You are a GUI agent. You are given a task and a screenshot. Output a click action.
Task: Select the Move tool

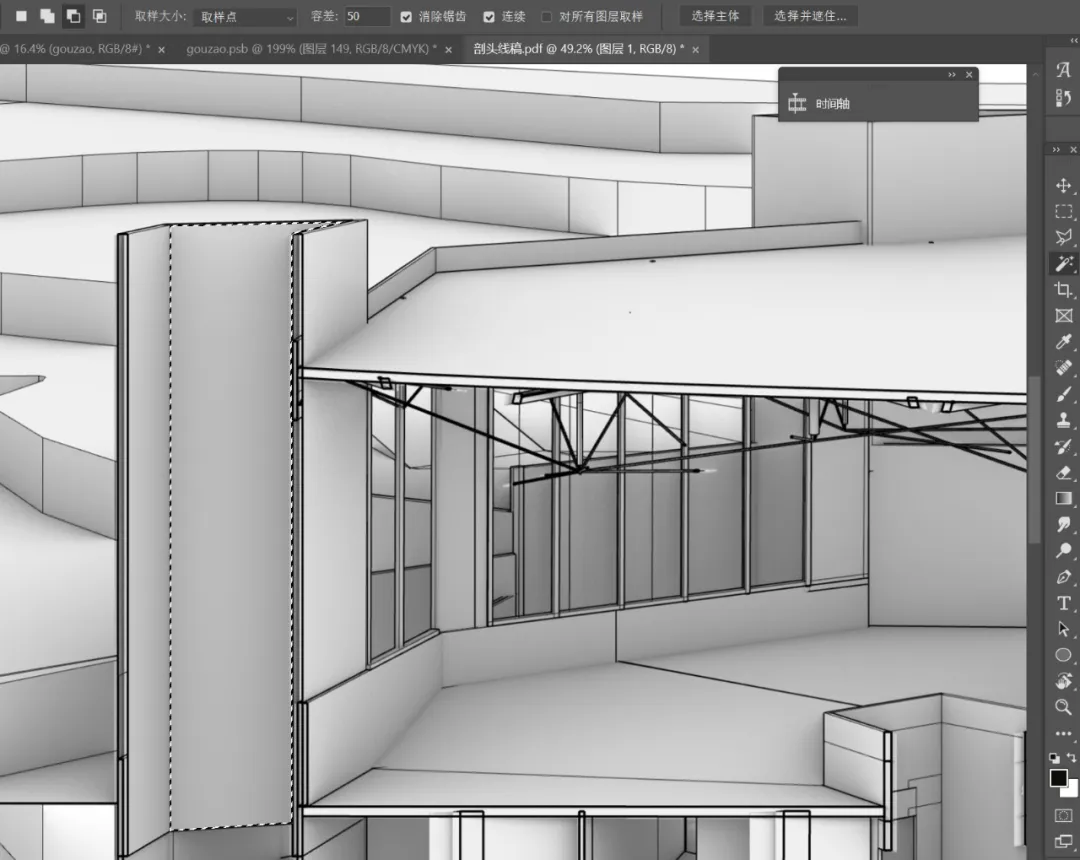(x=1063, y=186)
